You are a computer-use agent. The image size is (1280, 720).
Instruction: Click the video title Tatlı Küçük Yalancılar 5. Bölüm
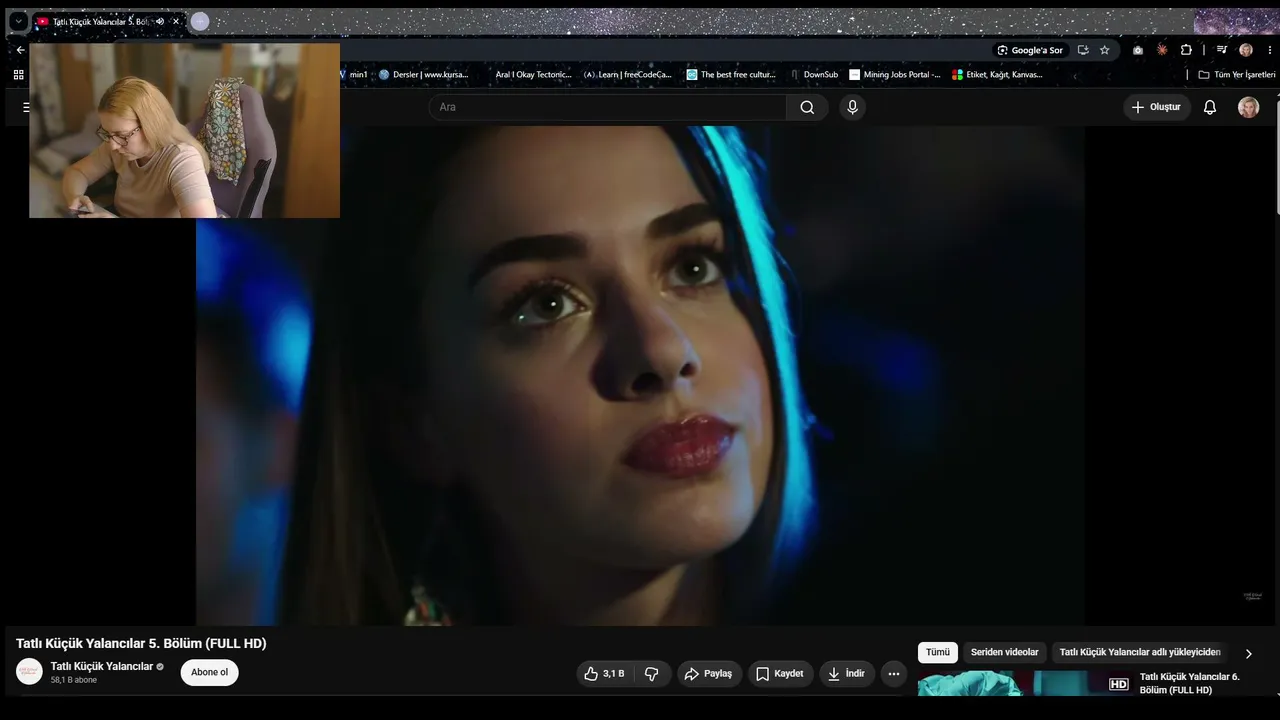pyautogui.click(x=141, y=643)
